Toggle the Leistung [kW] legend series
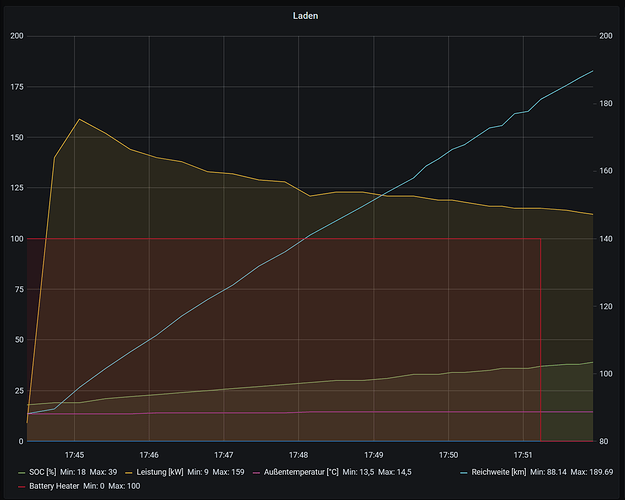This screenshot has height=500, width=625. tap(160, 472)
